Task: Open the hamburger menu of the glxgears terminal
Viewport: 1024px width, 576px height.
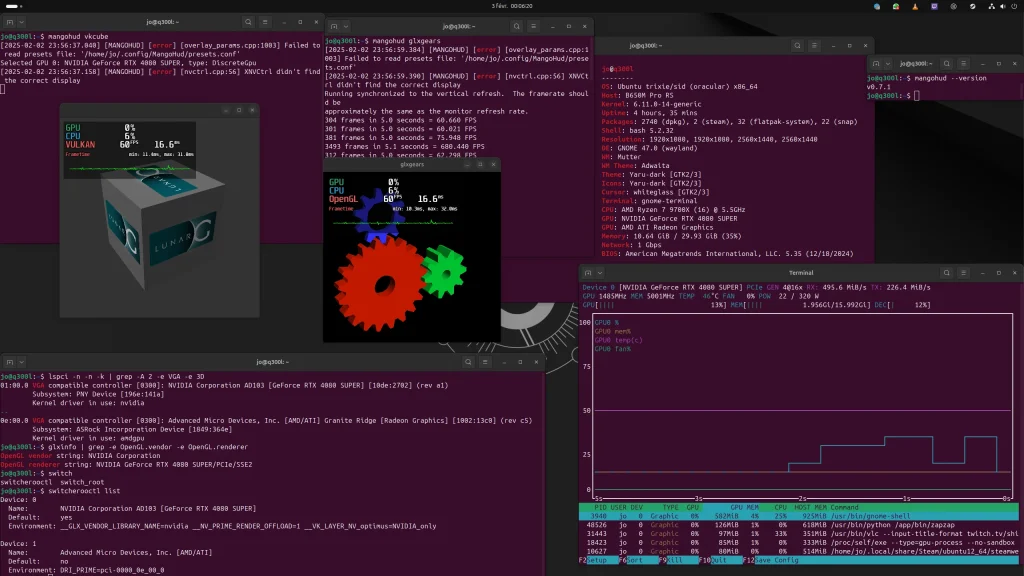Action: (534, 27)
